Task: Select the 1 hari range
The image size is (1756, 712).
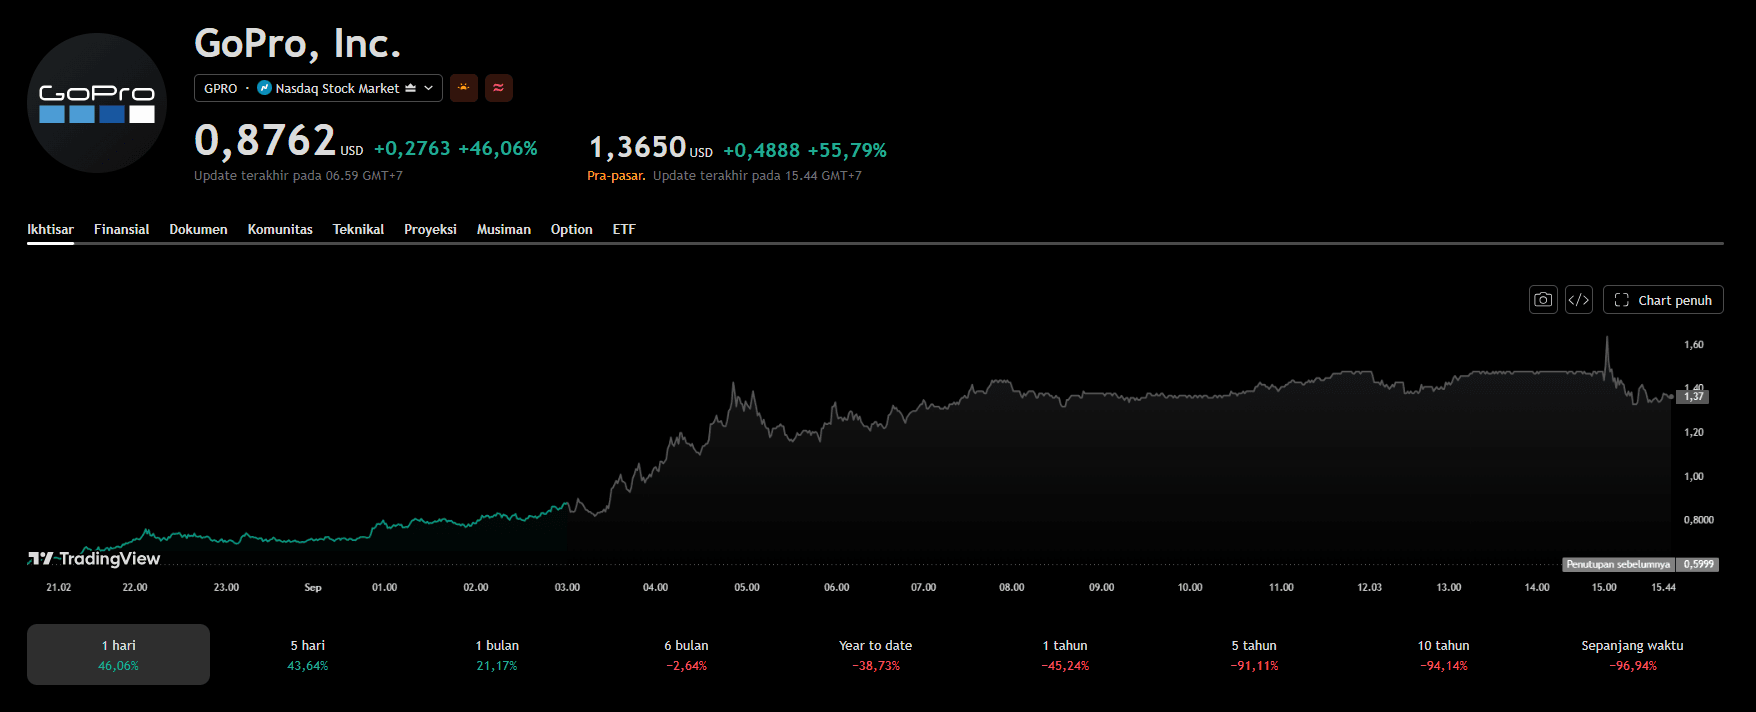Action: tap(118, 654)
